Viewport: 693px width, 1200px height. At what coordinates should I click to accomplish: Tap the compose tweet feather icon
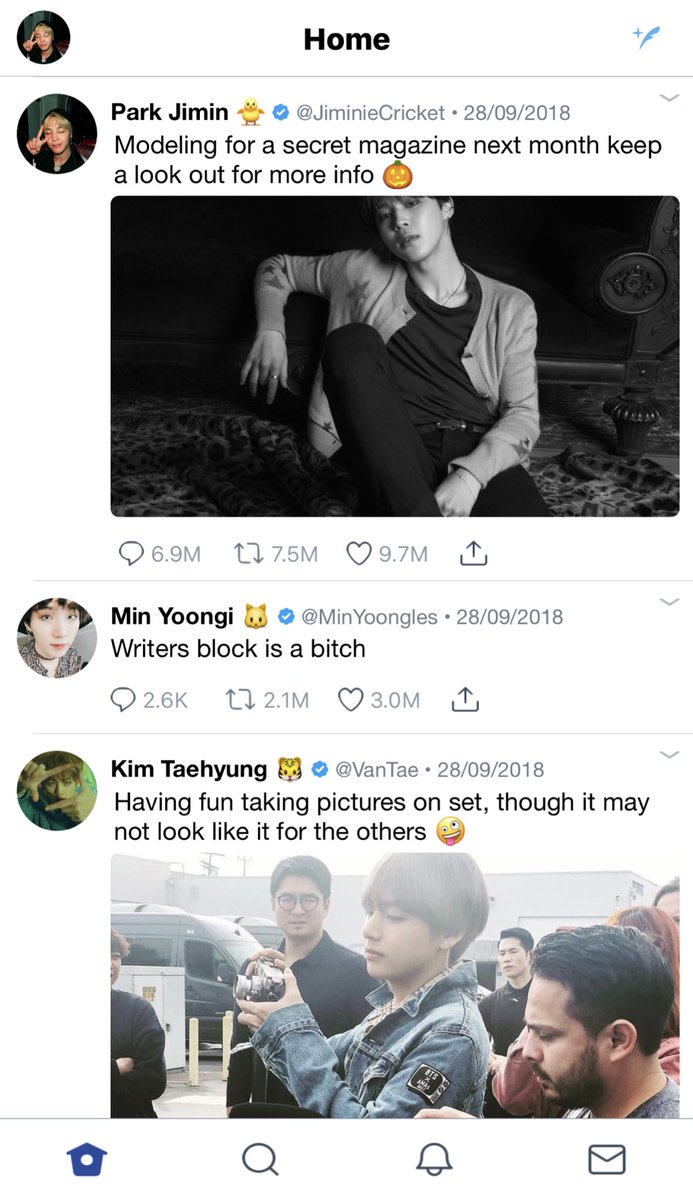click(647, 39)
